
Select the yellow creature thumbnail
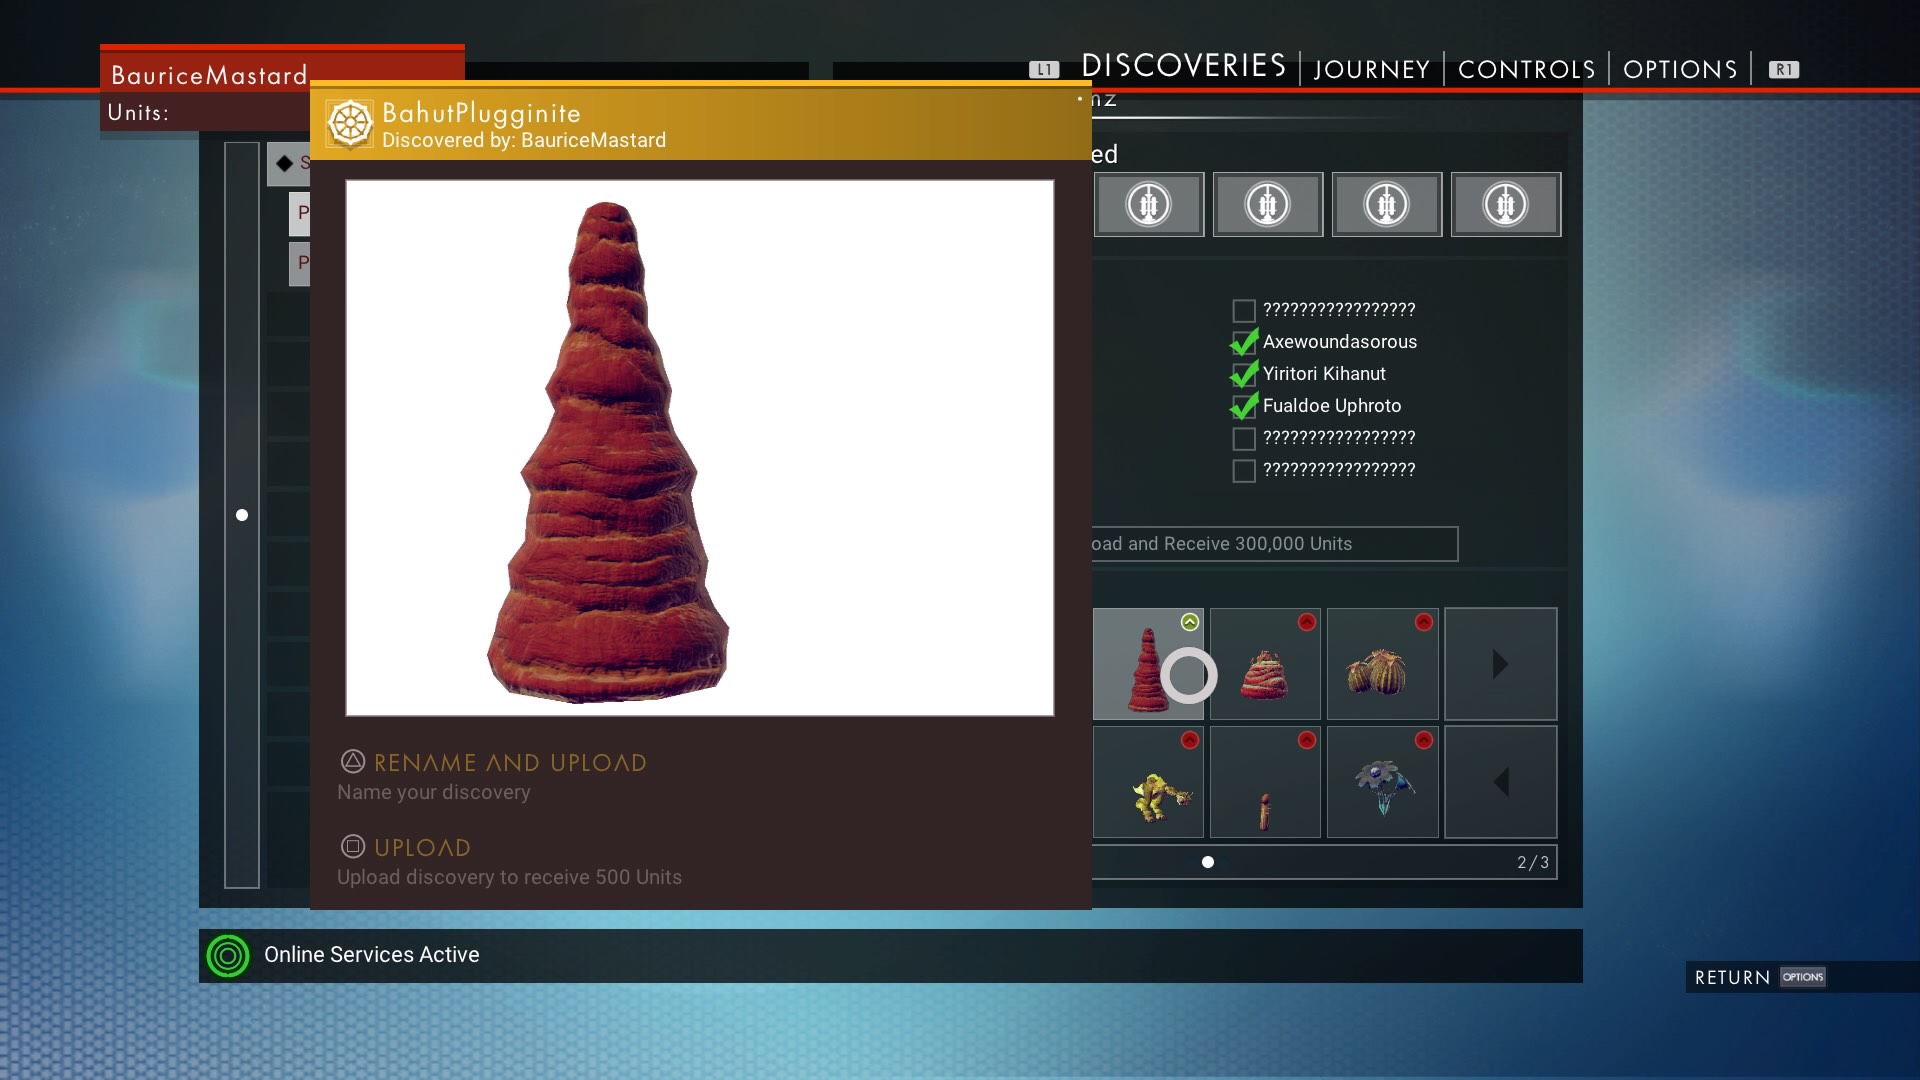tap(1148, 782)
